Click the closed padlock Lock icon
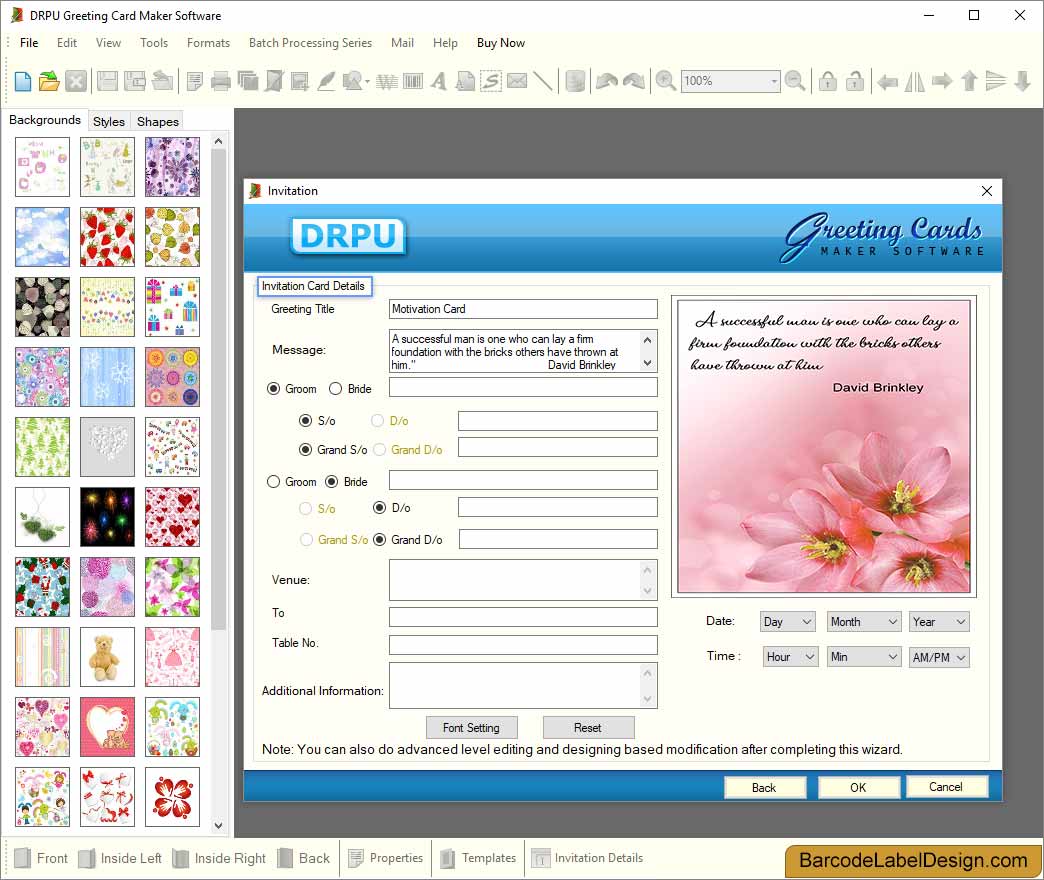This screenshot has width=1044, height=880. [x=828, y=81]
